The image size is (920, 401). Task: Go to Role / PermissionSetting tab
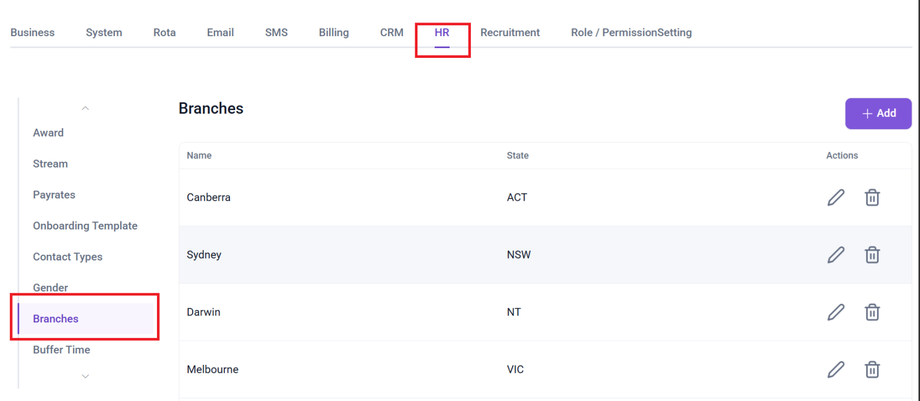pyautogui.click(x=631, y=33)
